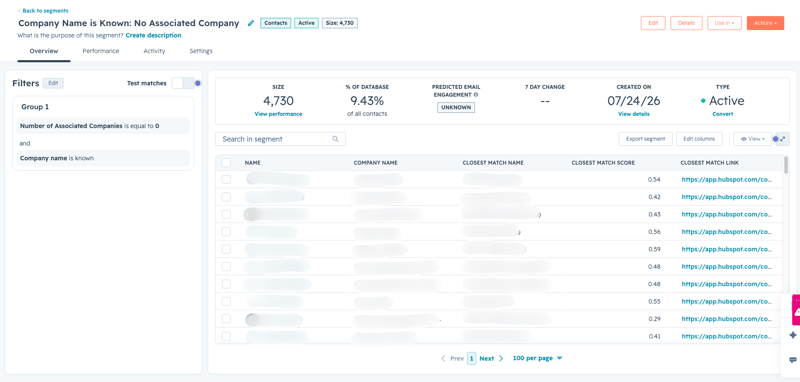Click the Size: 4,730 badge
Viewport: 800px width, 382px height.
pyautogui.click(x=340, y=23)
